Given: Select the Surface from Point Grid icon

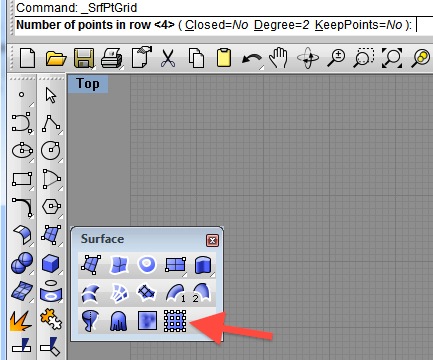Looking at the screenshot, I should pyautogui.click(x=175, y=321).
